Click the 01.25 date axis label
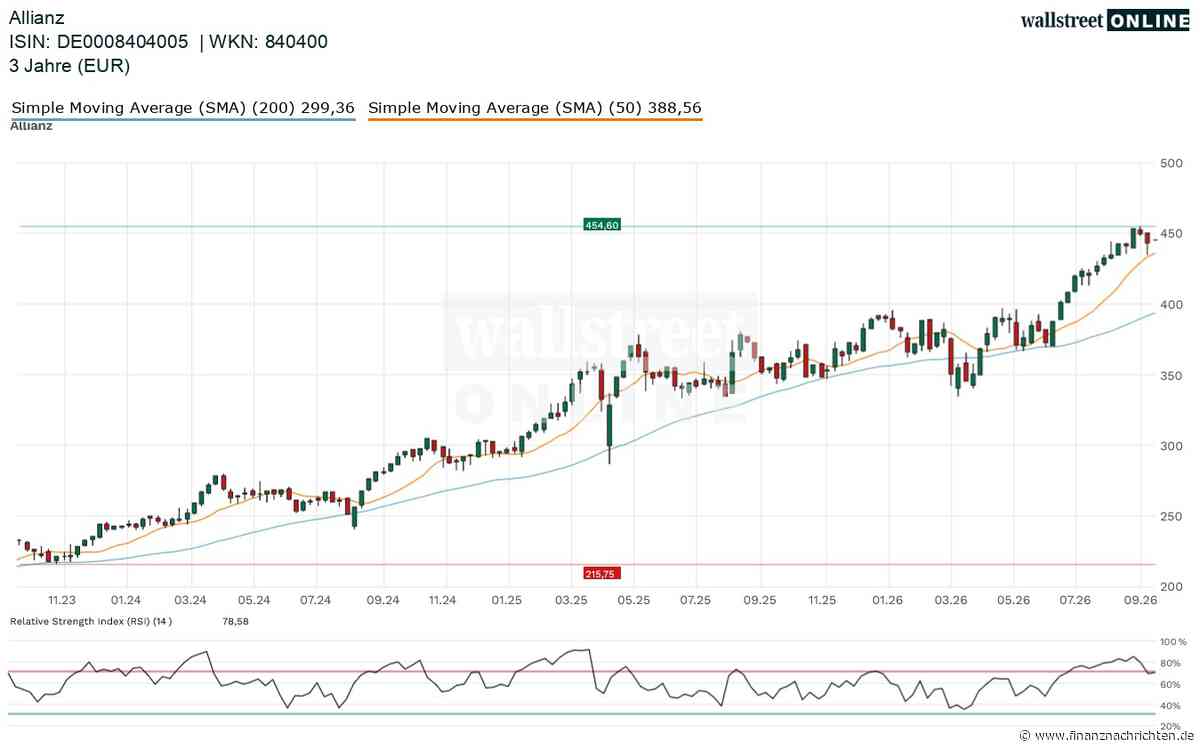The height and width of the screenshot is (750, 1200). coord(507,600)
